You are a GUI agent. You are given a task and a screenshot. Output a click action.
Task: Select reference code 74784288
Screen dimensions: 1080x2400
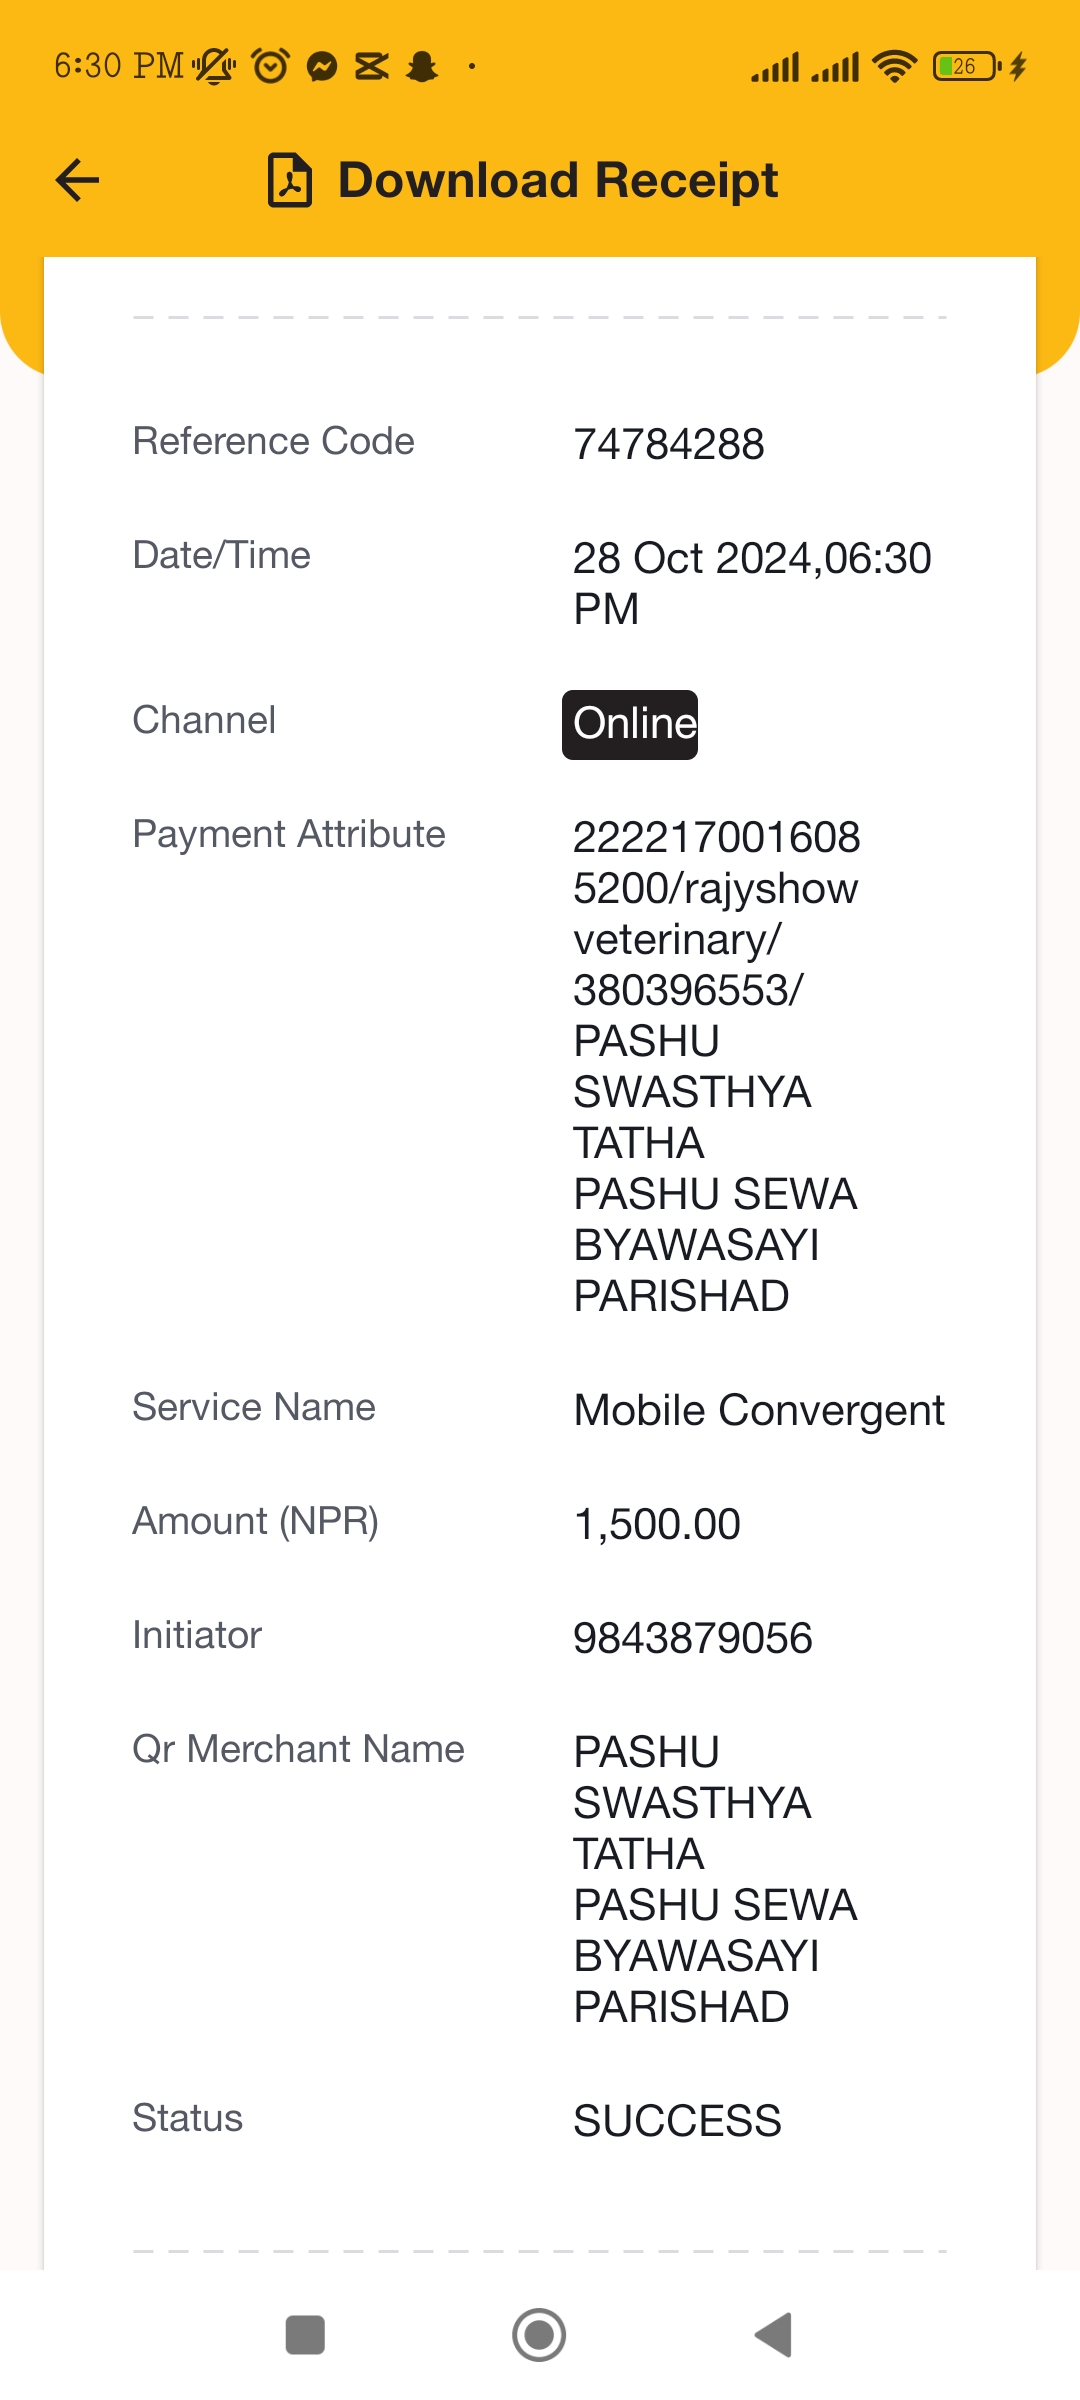click(668, 444)
